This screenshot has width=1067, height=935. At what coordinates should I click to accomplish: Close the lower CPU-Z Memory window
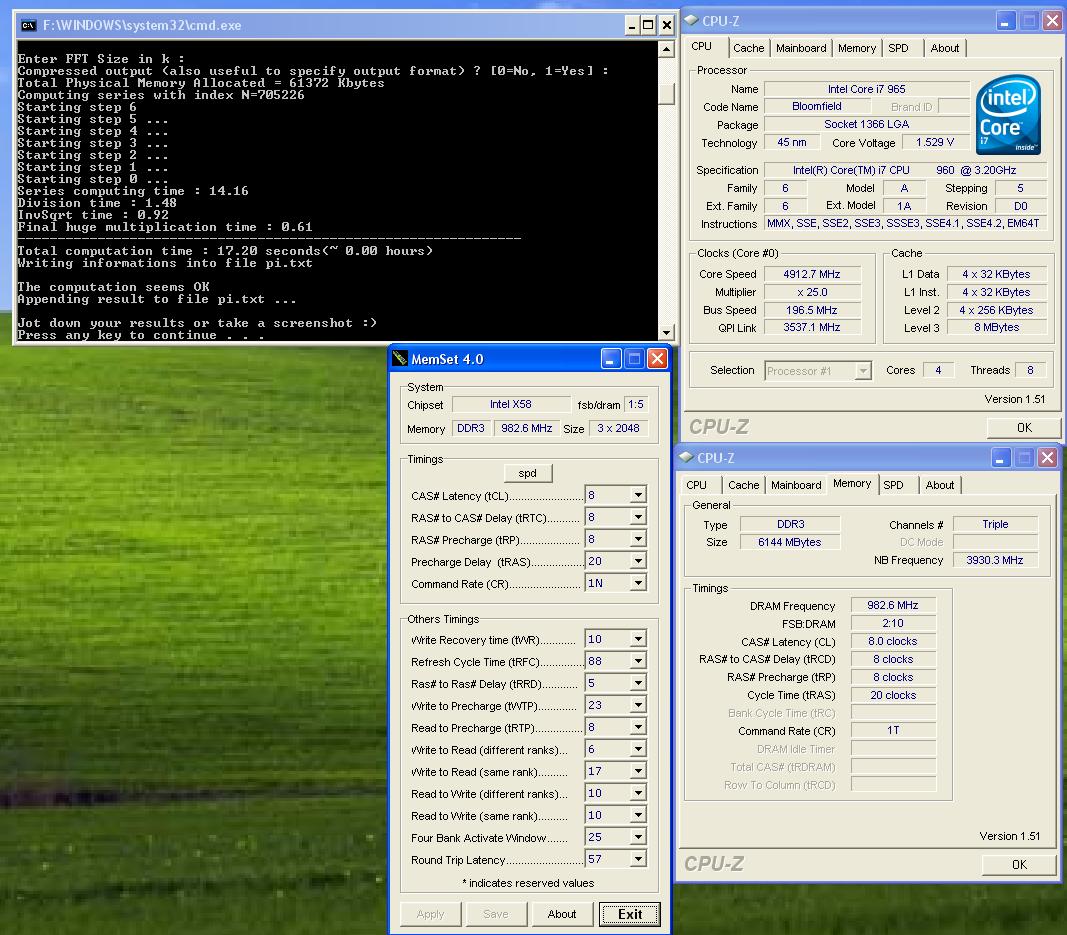(1047, 457)
